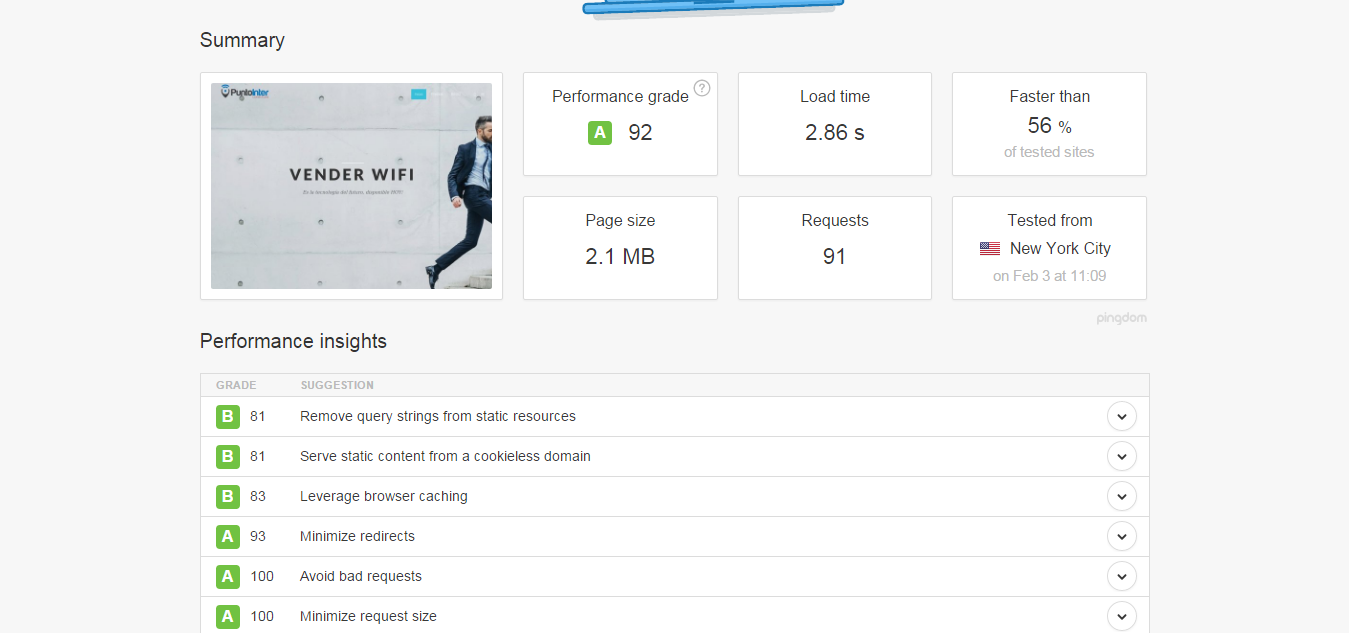The height and width of the screenshot is (633, 1349).
Task: Select the Load time summary card
Action: pyautogui.click(x=834, y=124)
